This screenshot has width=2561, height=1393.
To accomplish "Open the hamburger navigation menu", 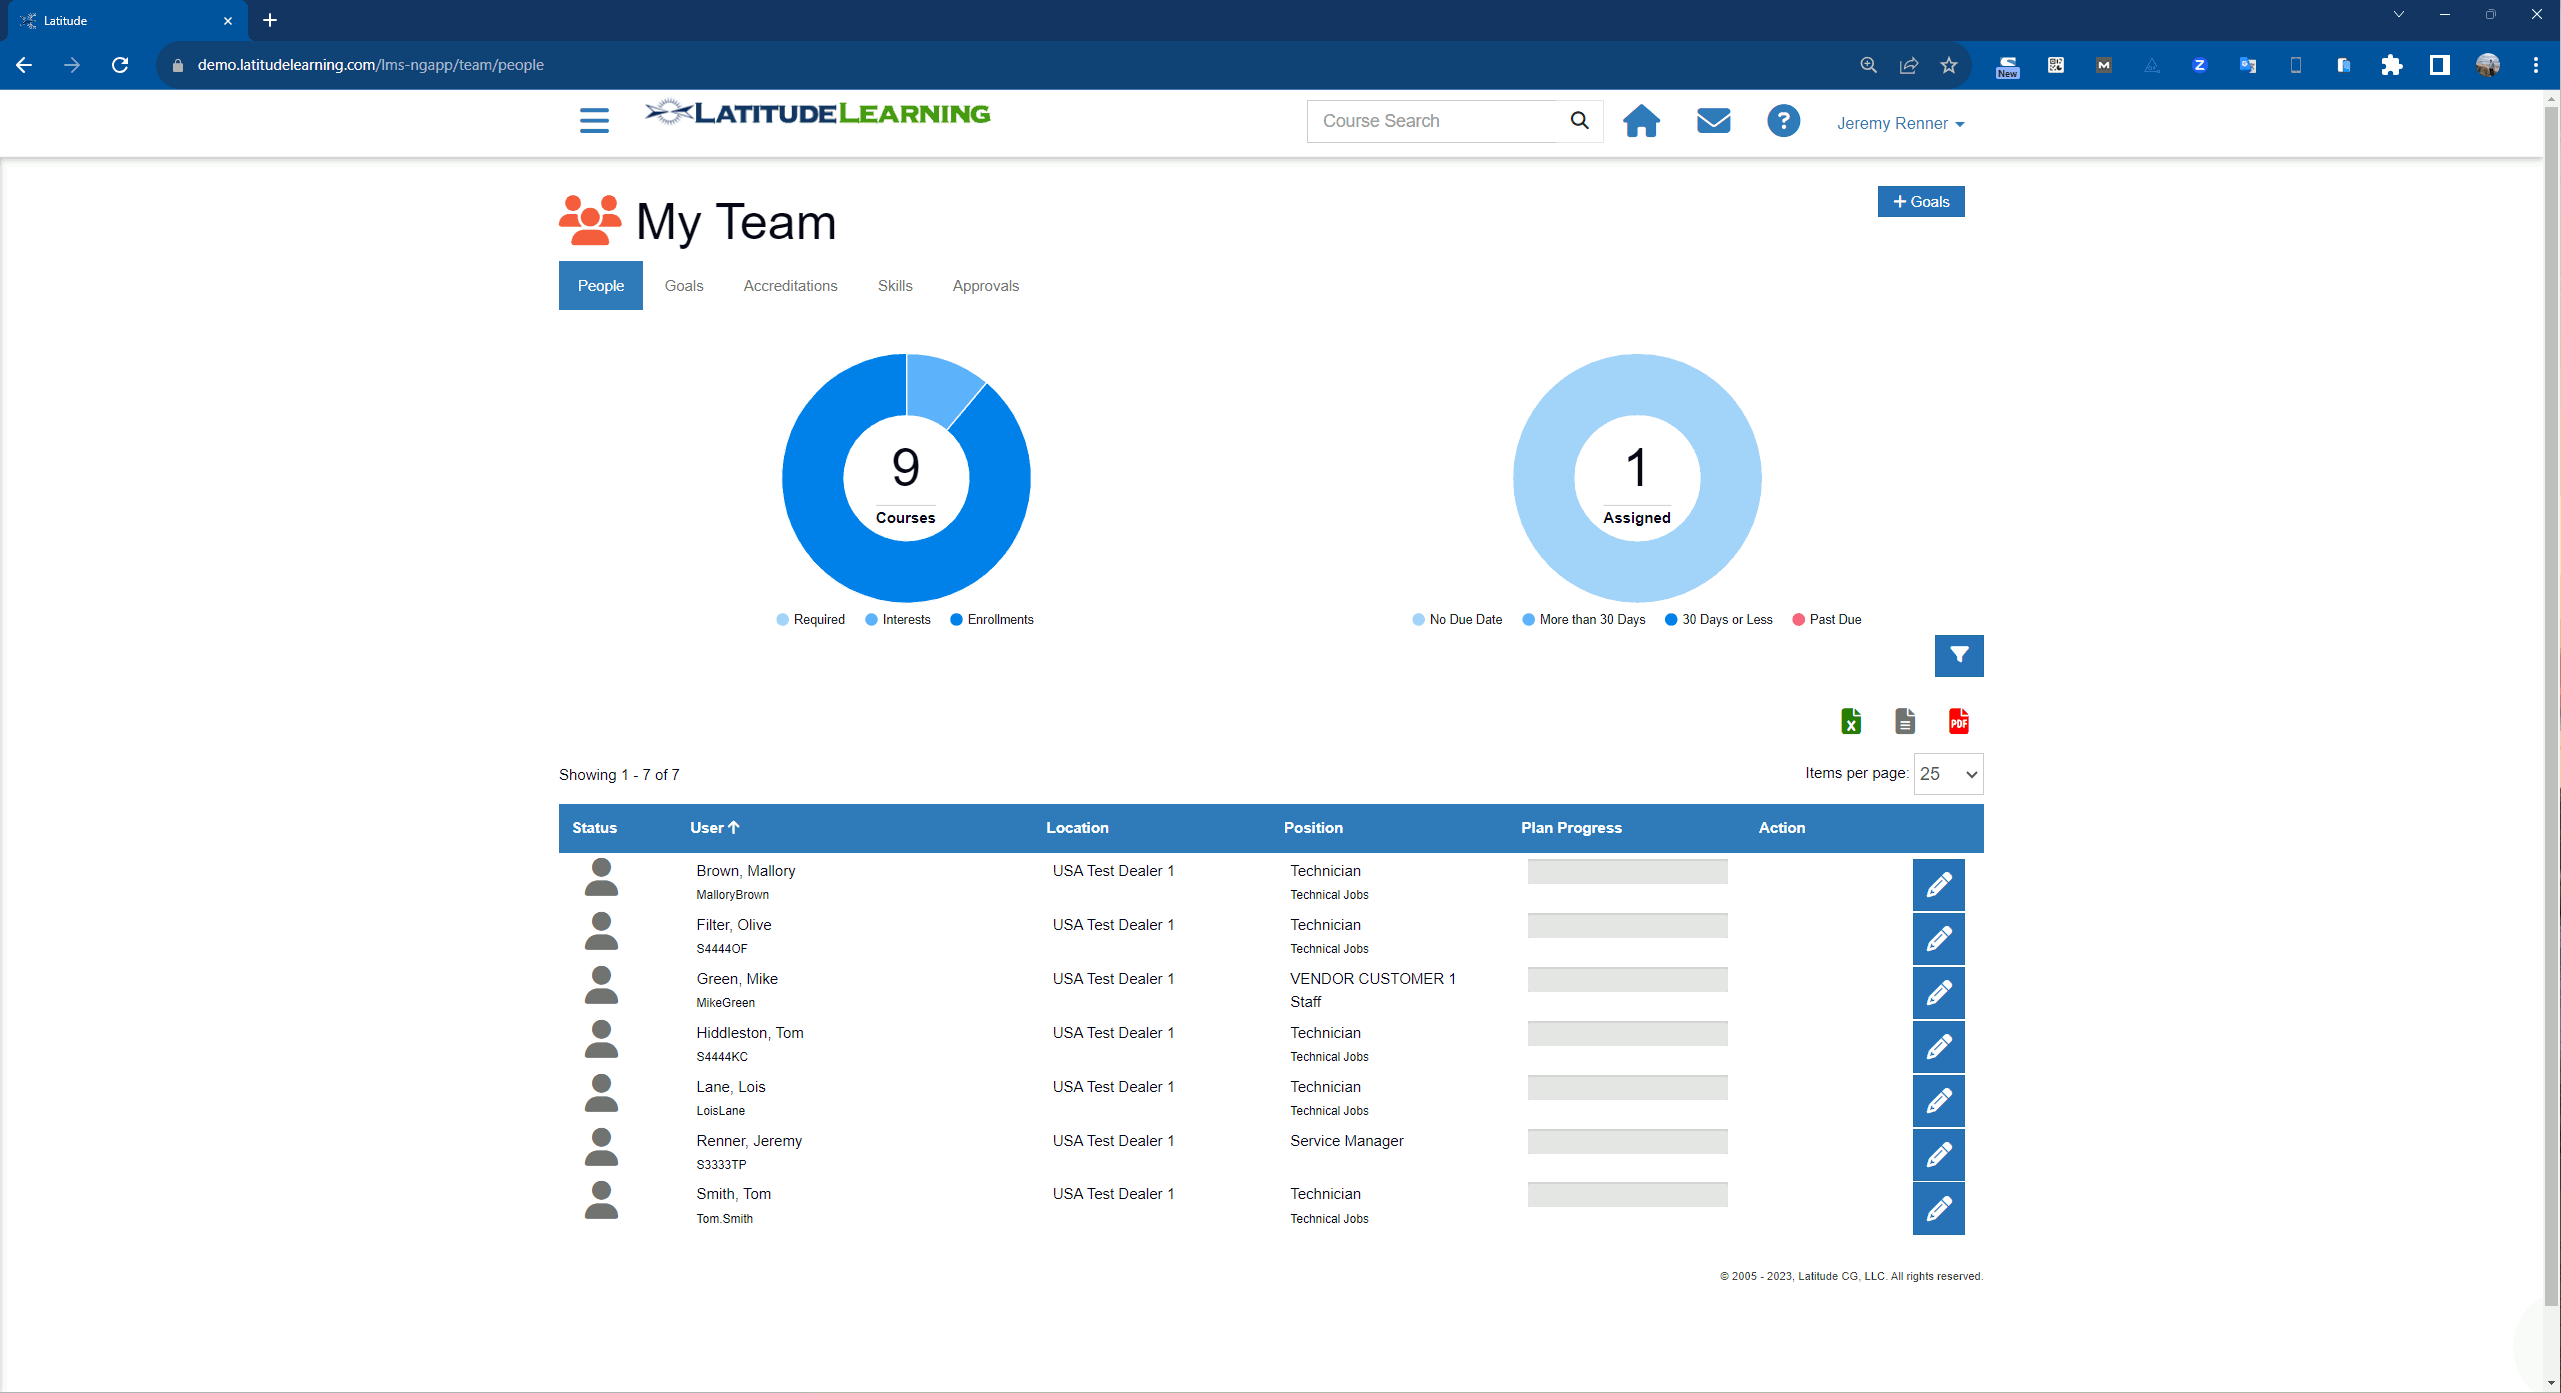I will pyautogui.click(x=593, y=120).
